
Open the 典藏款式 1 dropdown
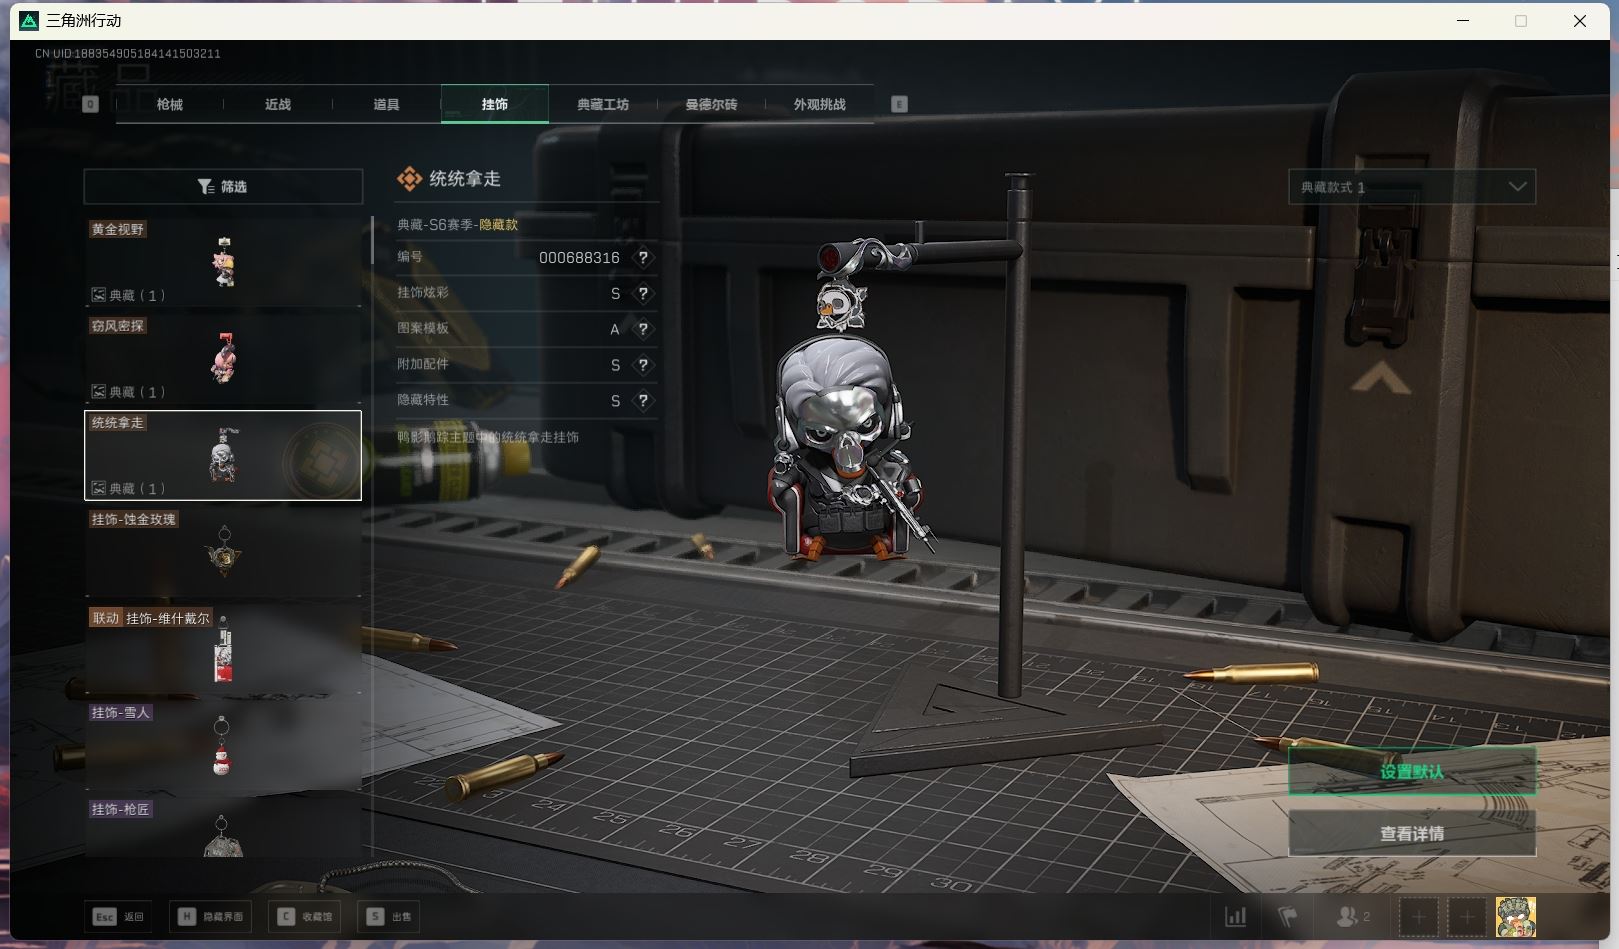tap(1411, 187)
